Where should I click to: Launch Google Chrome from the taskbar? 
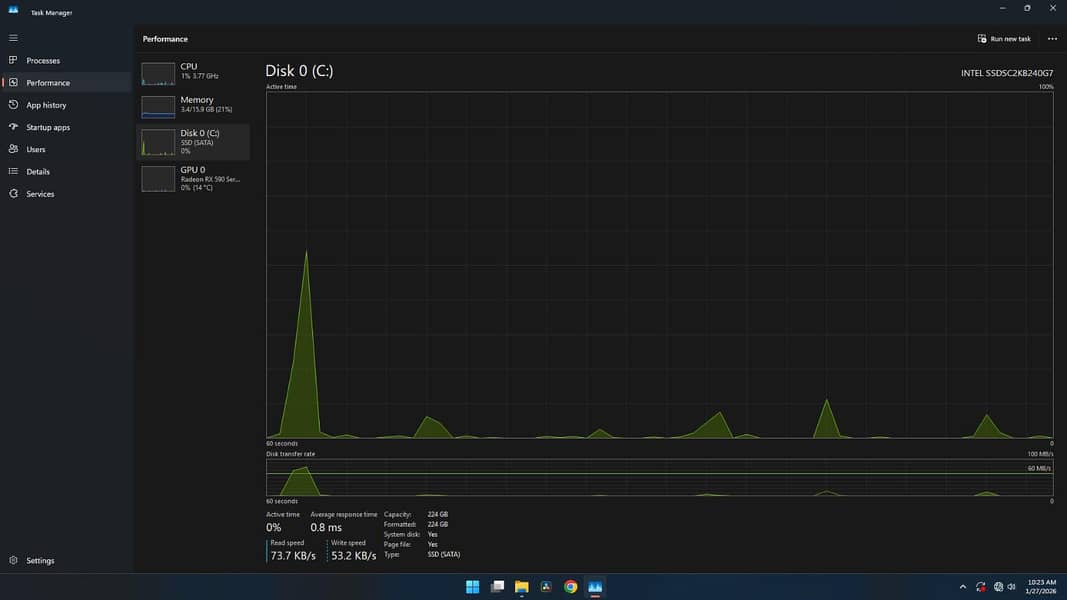[x=570, y=587]
